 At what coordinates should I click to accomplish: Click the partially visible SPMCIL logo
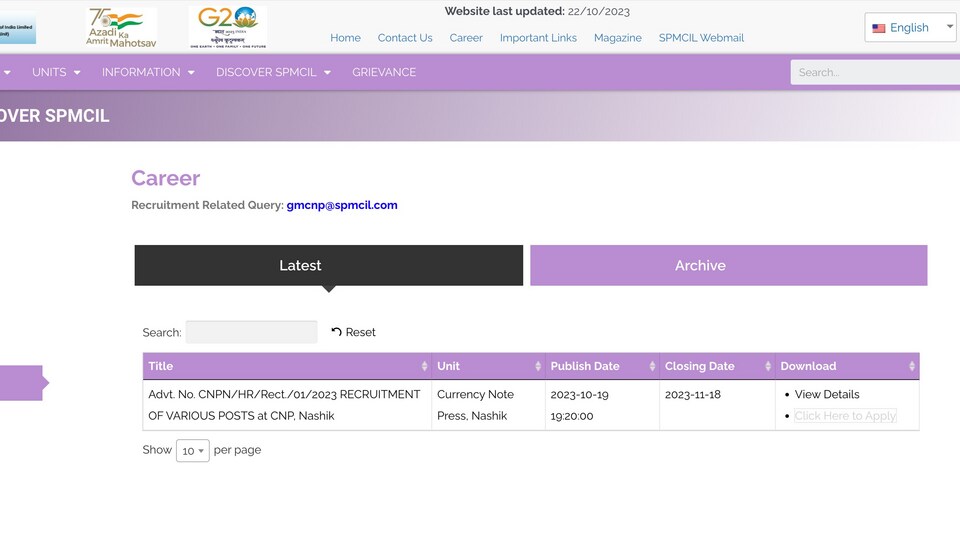point(18,28)
